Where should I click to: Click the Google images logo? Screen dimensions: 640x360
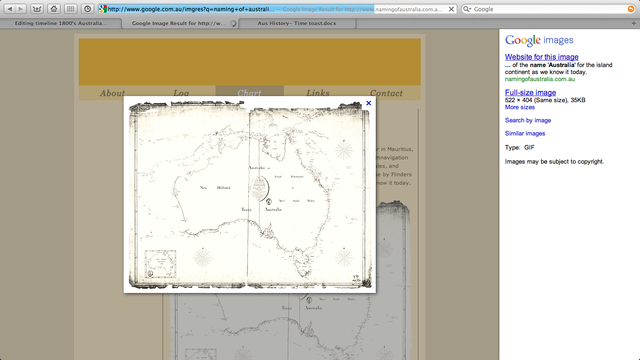point(539,40)
